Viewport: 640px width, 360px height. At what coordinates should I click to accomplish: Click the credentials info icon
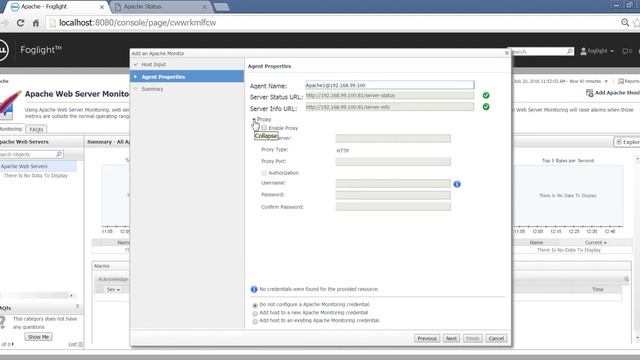pos(254,289)
